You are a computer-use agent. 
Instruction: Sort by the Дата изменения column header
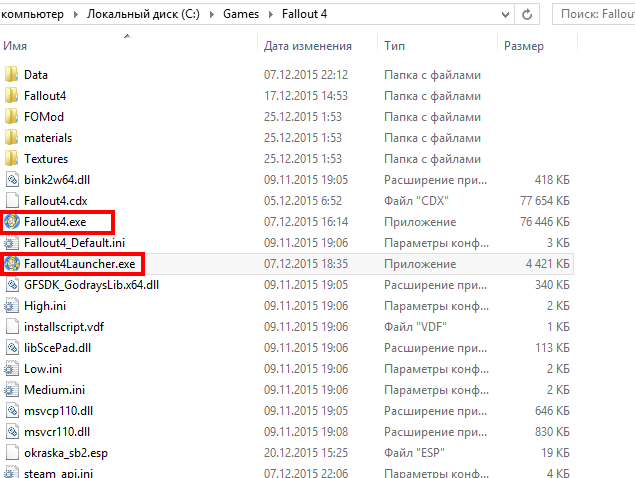(x=308, y=46)
